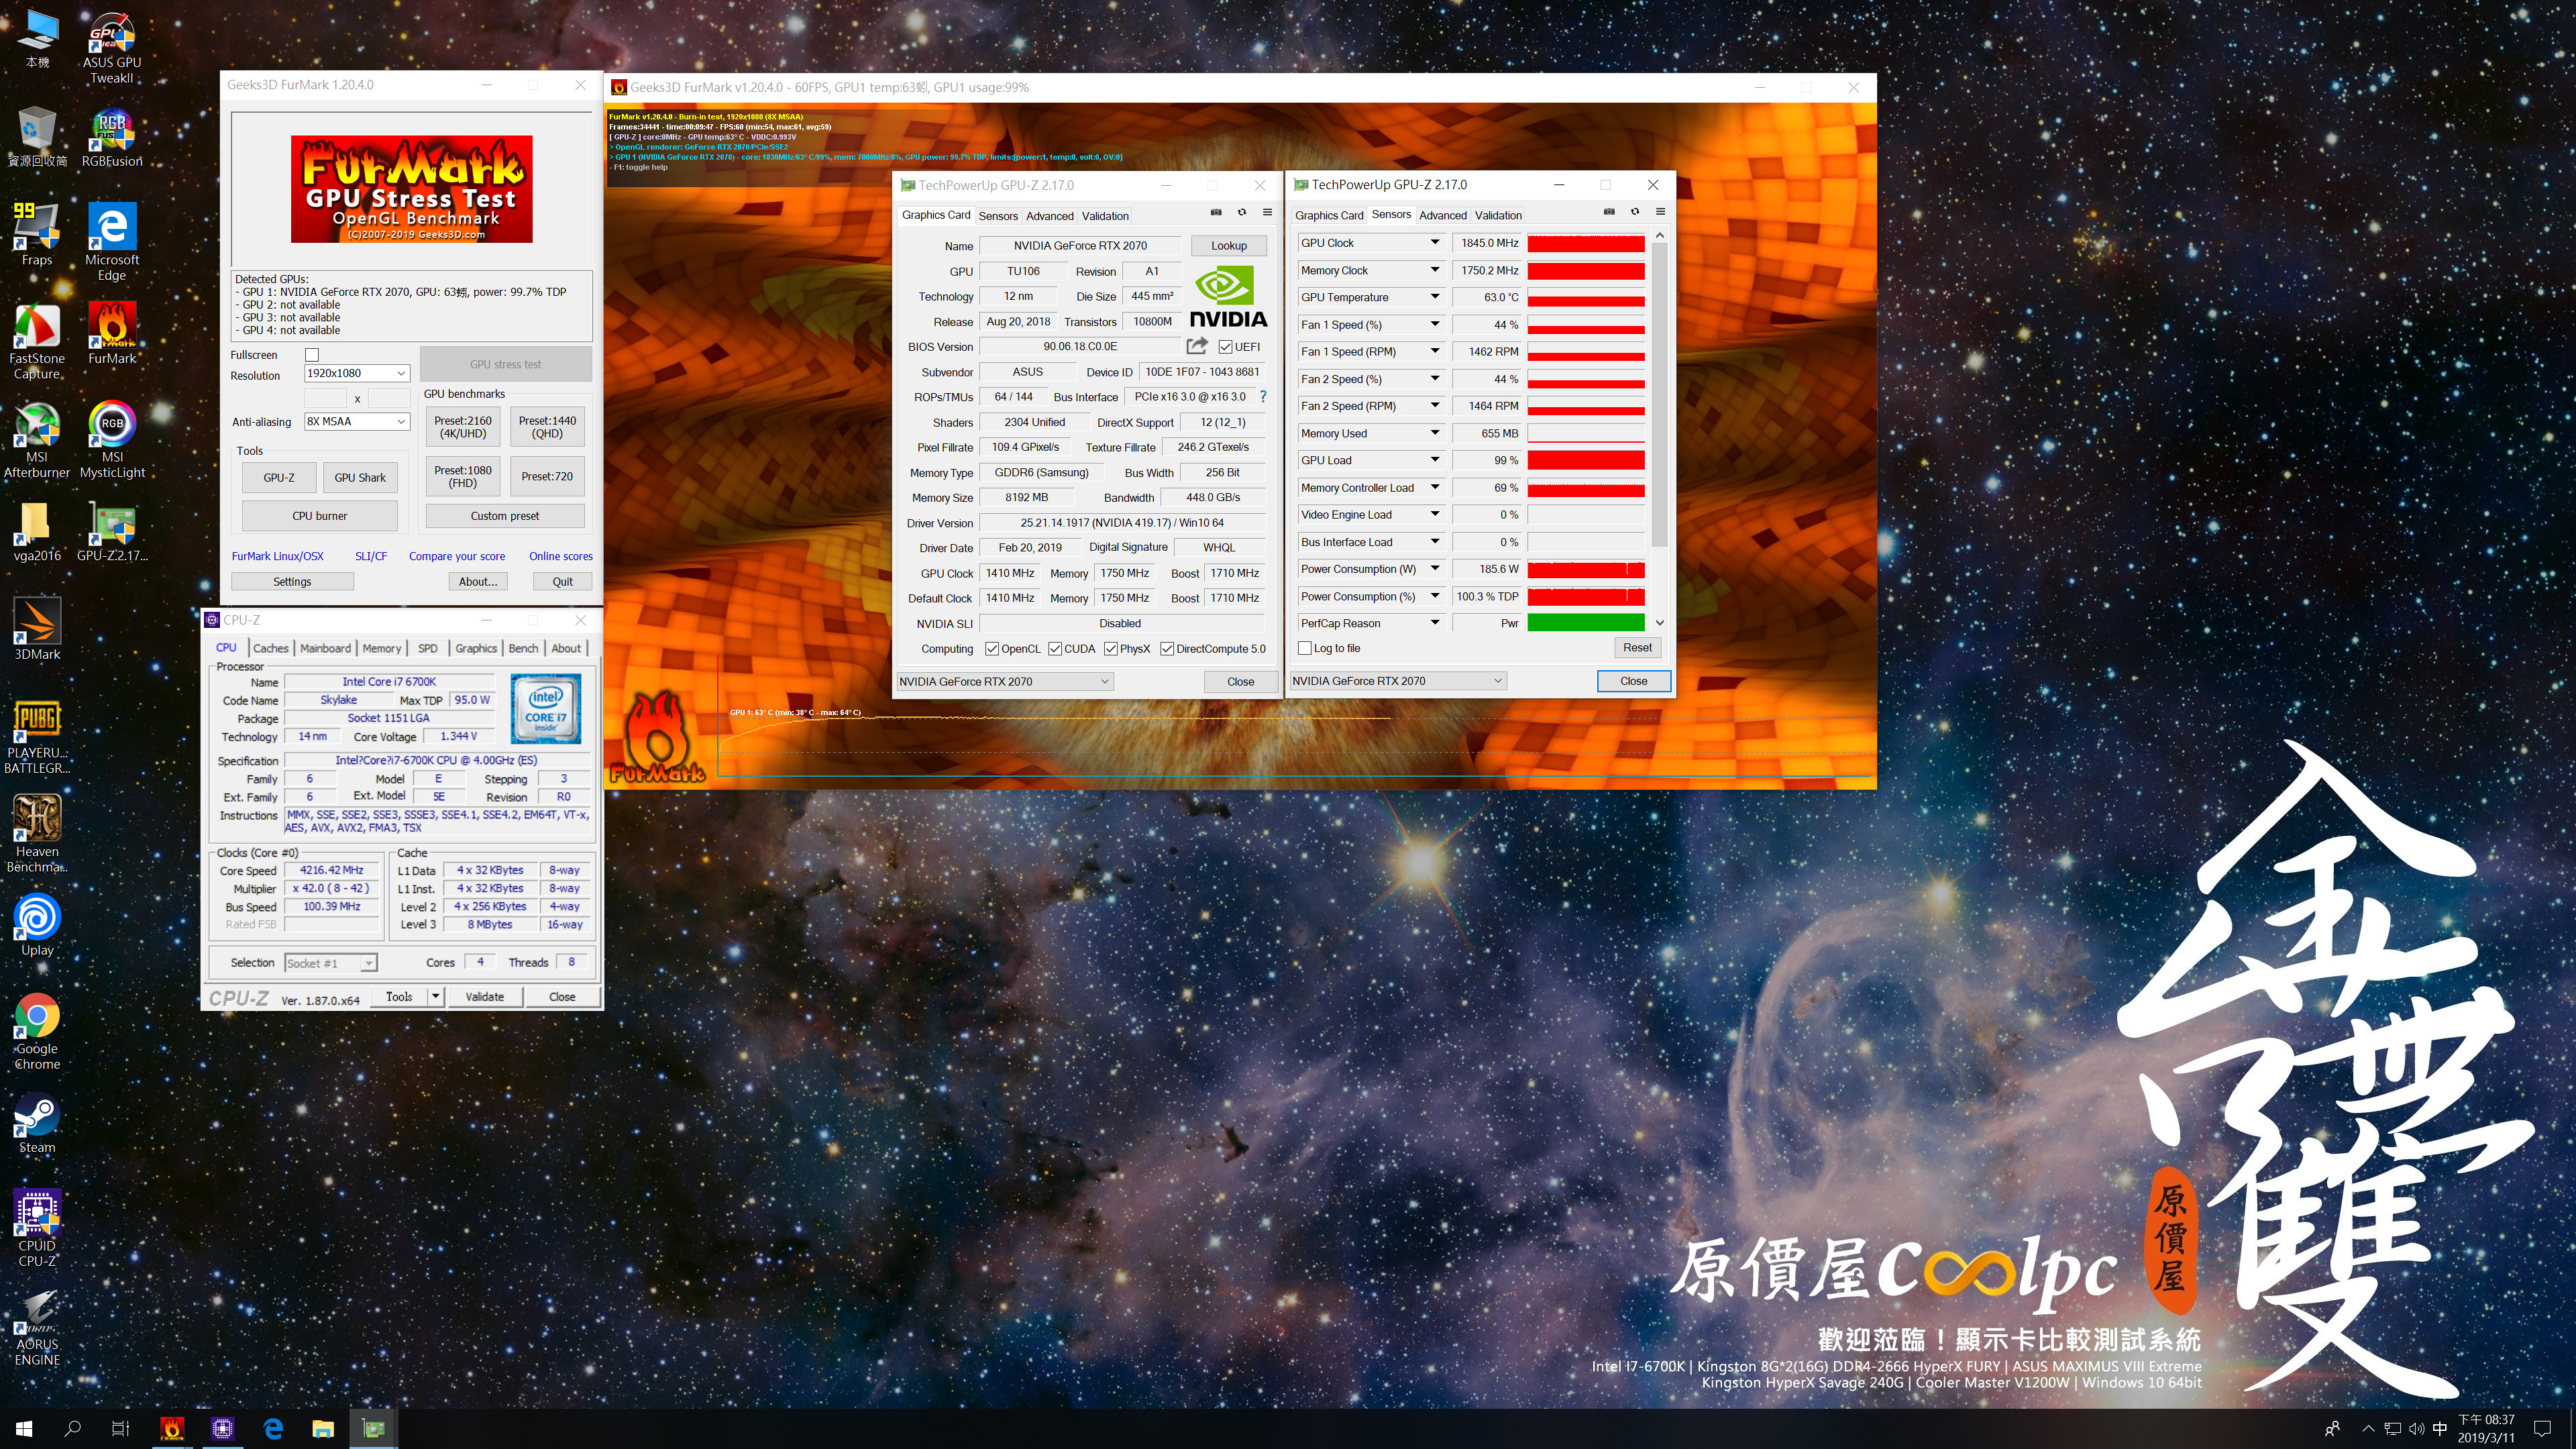The image size is (2576, 1449).
Task: Enable Log to file checkbox
Action: point(1304,648)
